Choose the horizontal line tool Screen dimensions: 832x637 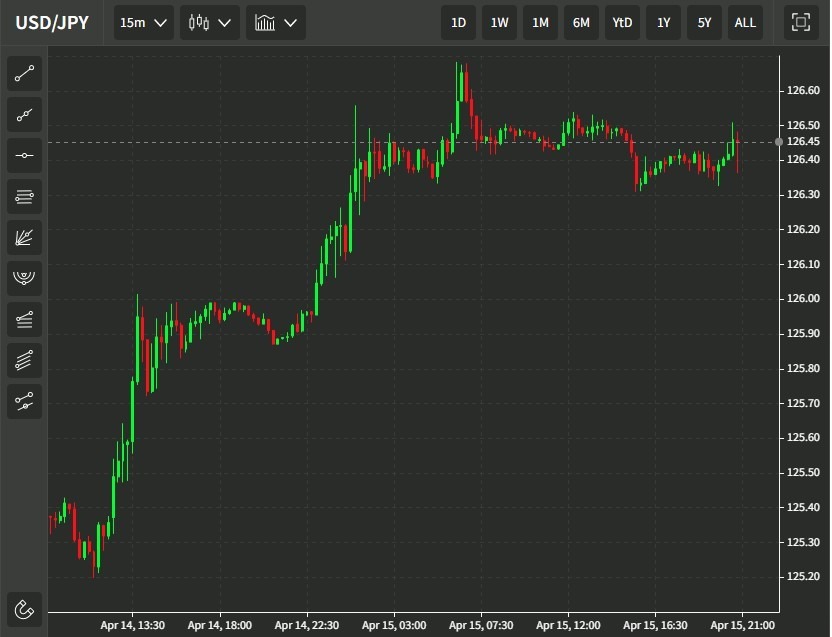24,155
